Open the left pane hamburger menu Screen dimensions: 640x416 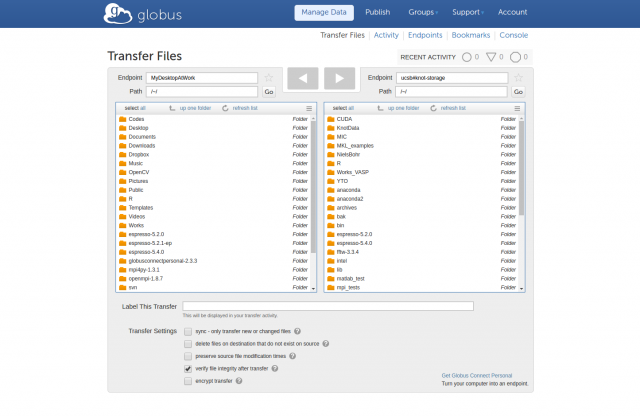coord(309,108)
